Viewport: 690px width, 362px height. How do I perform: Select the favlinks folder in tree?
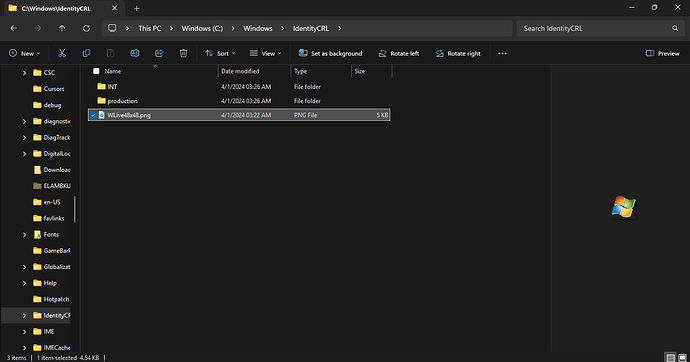[x=49, y=218]
